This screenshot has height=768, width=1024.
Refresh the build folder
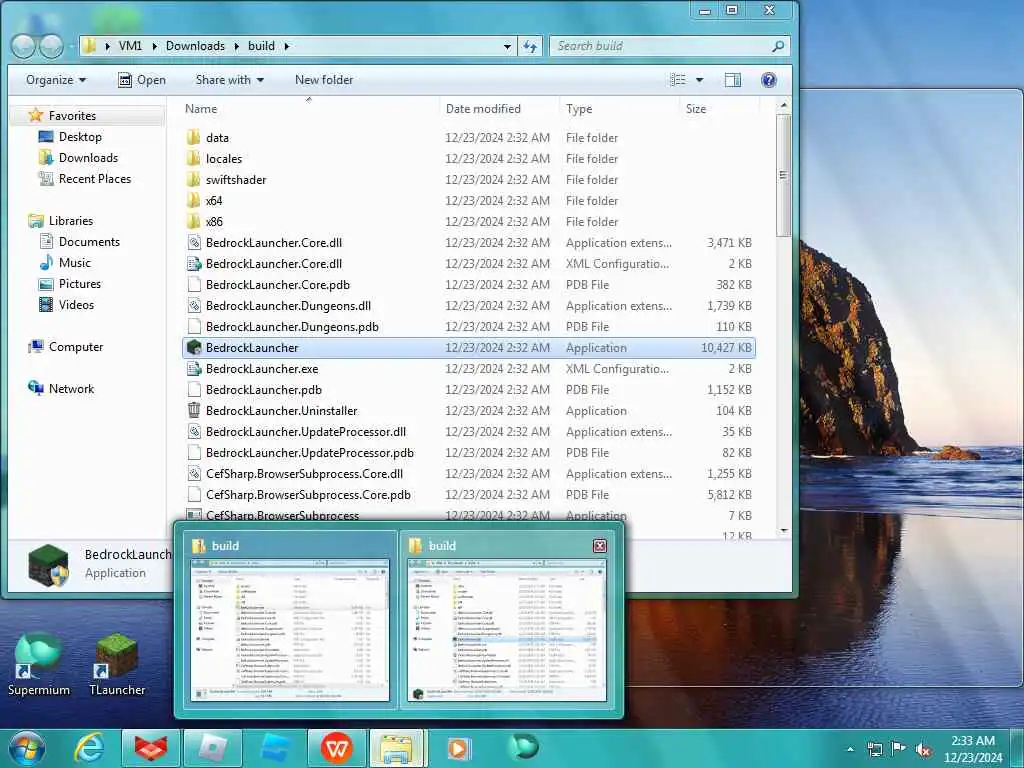tap(530, 46)
